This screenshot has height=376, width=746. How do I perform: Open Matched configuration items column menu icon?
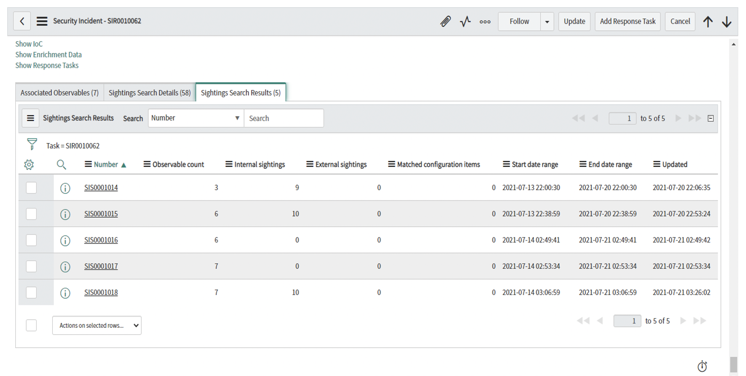click(392, 164)
